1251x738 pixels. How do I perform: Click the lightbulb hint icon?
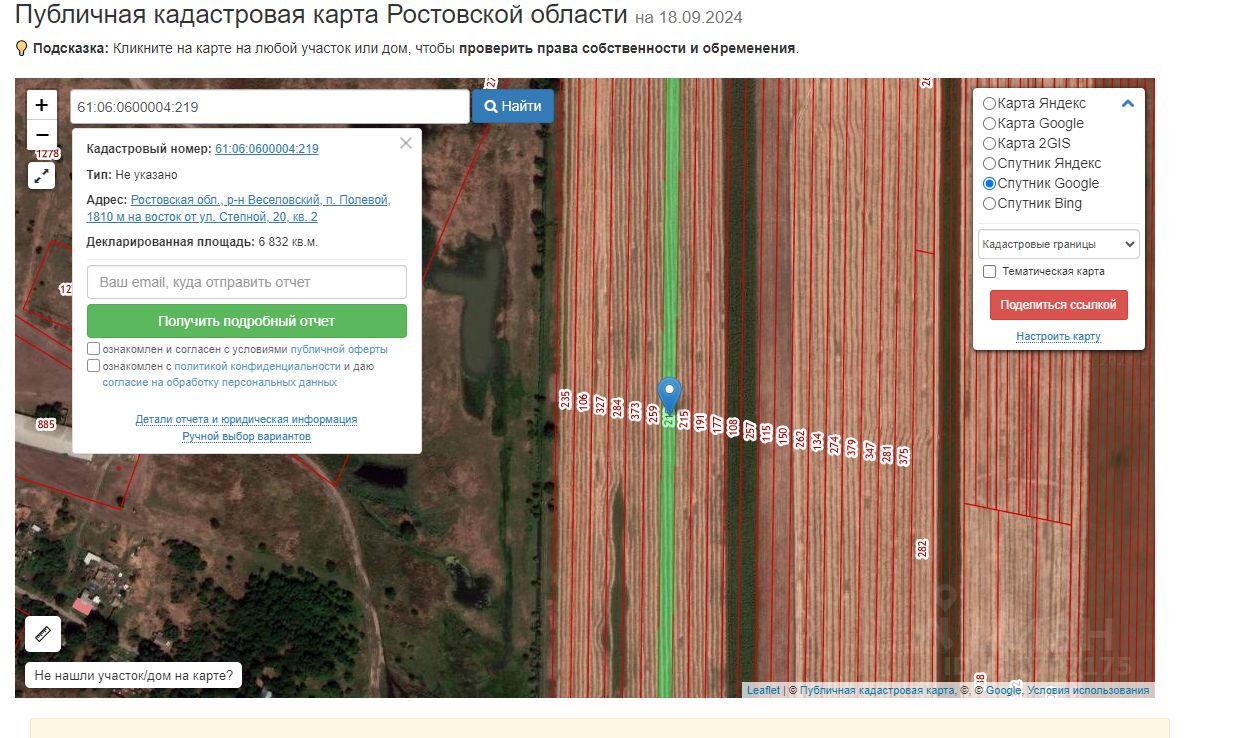click(x=22, y=48)
